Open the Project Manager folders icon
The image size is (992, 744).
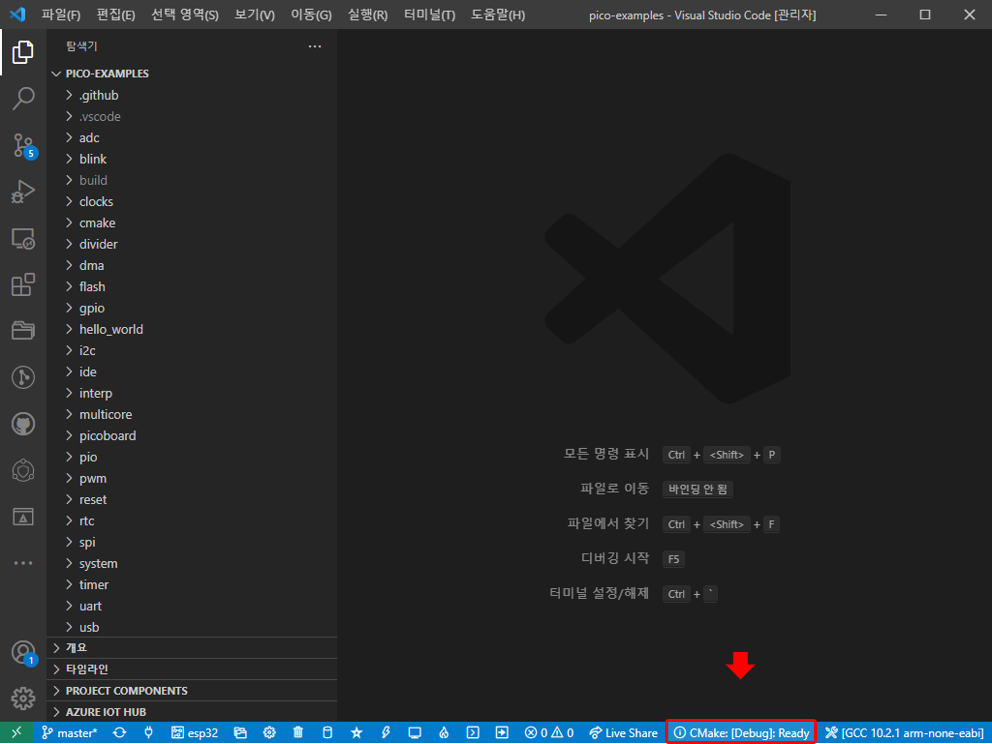(23, 331)
